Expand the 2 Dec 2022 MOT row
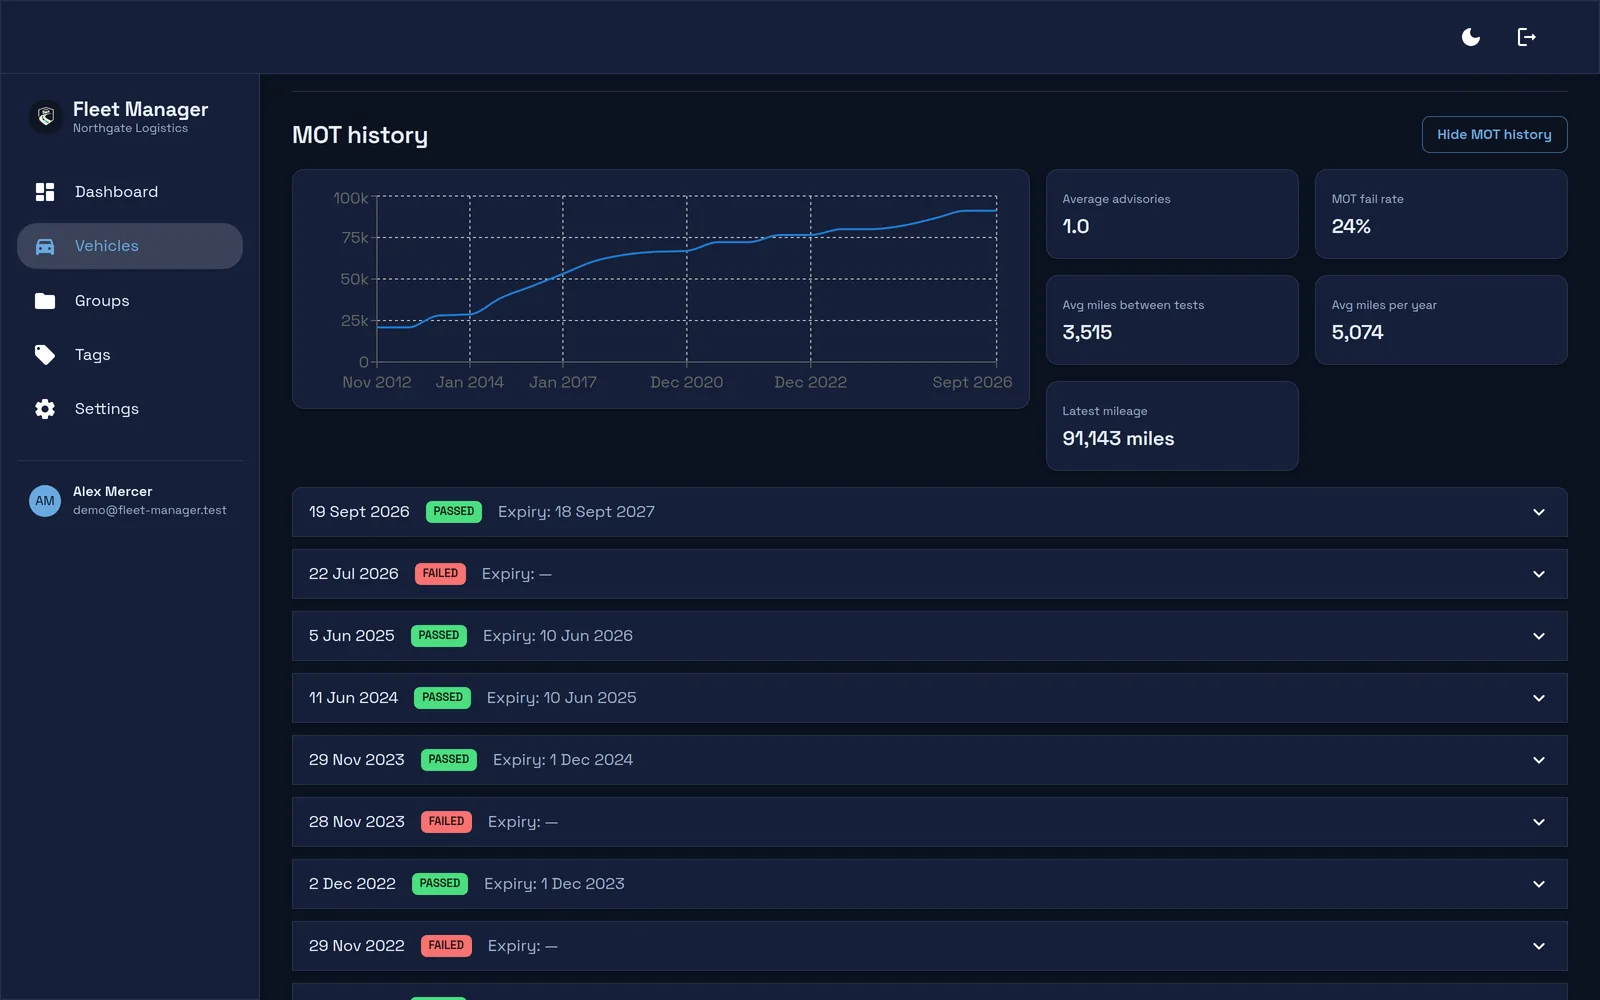Image resolution: width=1600 pixels, height=1000 pixels. tap(929, 884)
